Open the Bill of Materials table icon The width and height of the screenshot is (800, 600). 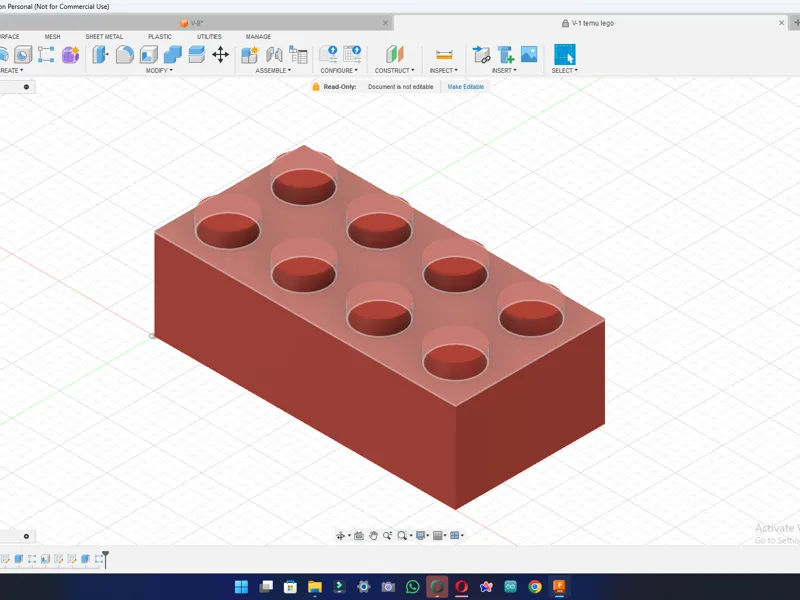pyautogui.click(x=298, y=55)
